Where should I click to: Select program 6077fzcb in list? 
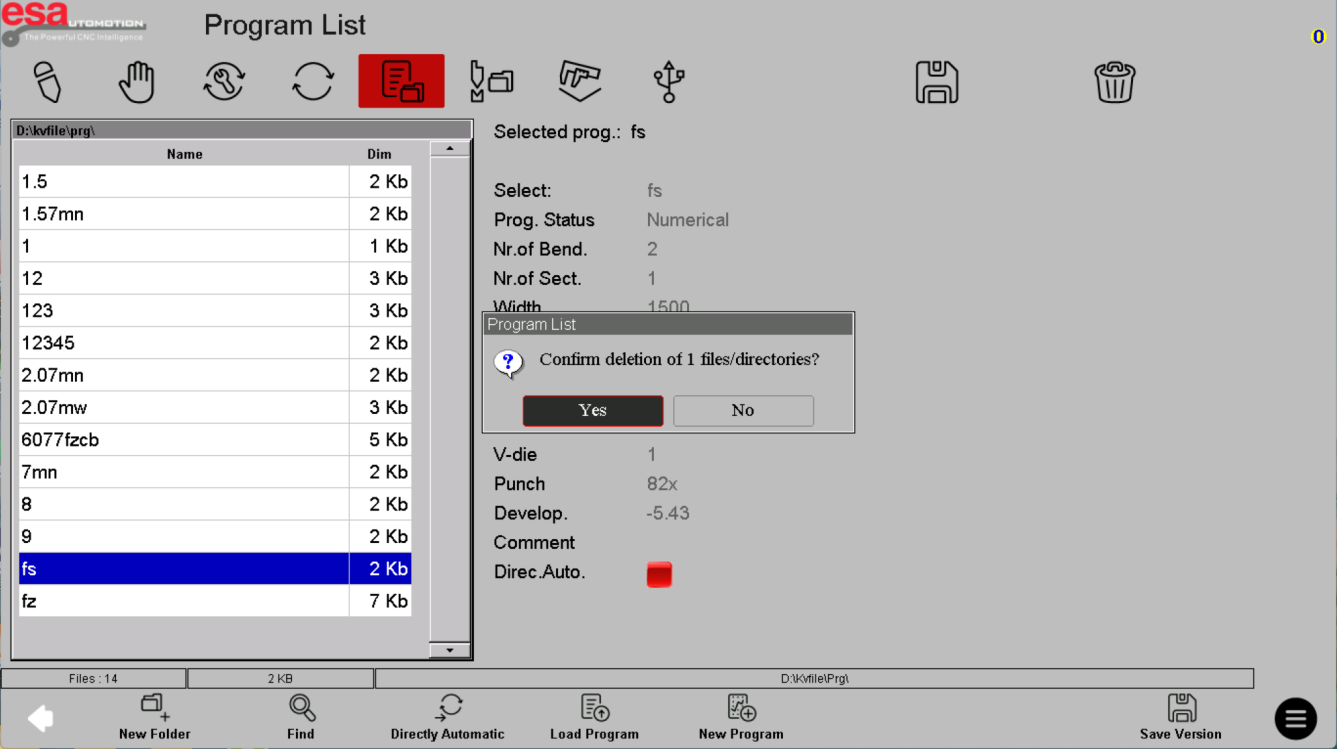[x=215, y=440]
